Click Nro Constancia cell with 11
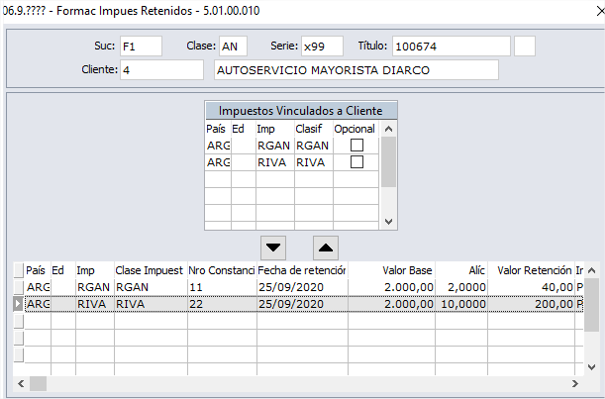The height and width of the screenshot is (399, 605). (x=222, y=287)
